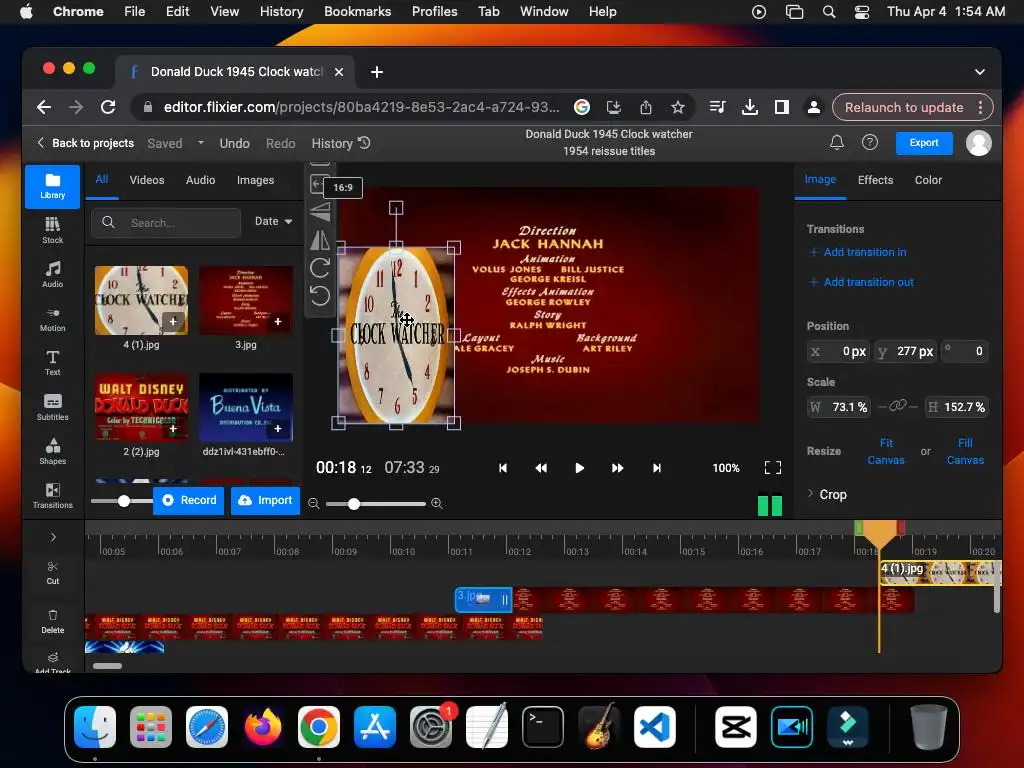This screenshot has height=768, width=1024.
Task: Enter fullscreen preview
Action: (x=773, y=468)
